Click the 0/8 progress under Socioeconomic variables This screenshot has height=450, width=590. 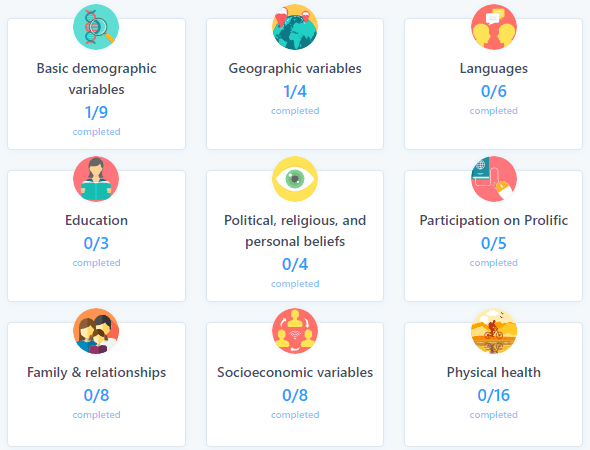coord(295,395)
